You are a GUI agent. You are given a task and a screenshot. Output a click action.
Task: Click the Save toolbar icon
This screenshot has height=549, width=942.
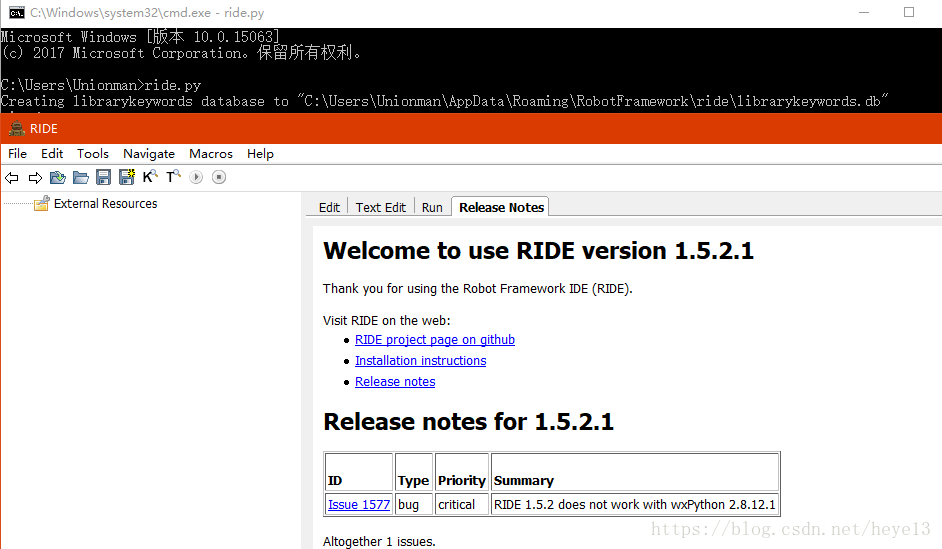click(x=103, y=177)
